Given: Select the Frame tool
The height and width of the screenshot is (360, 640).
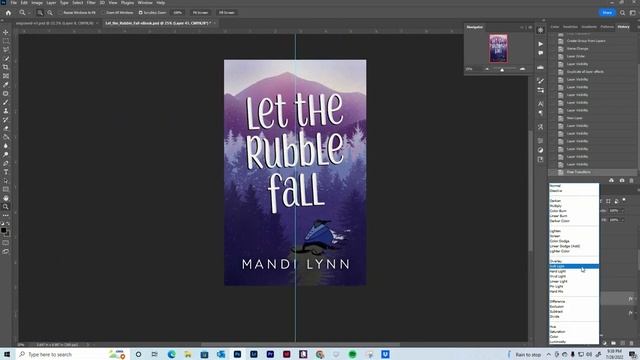Looking at the screenshot, I should click(x=6, y=76).
